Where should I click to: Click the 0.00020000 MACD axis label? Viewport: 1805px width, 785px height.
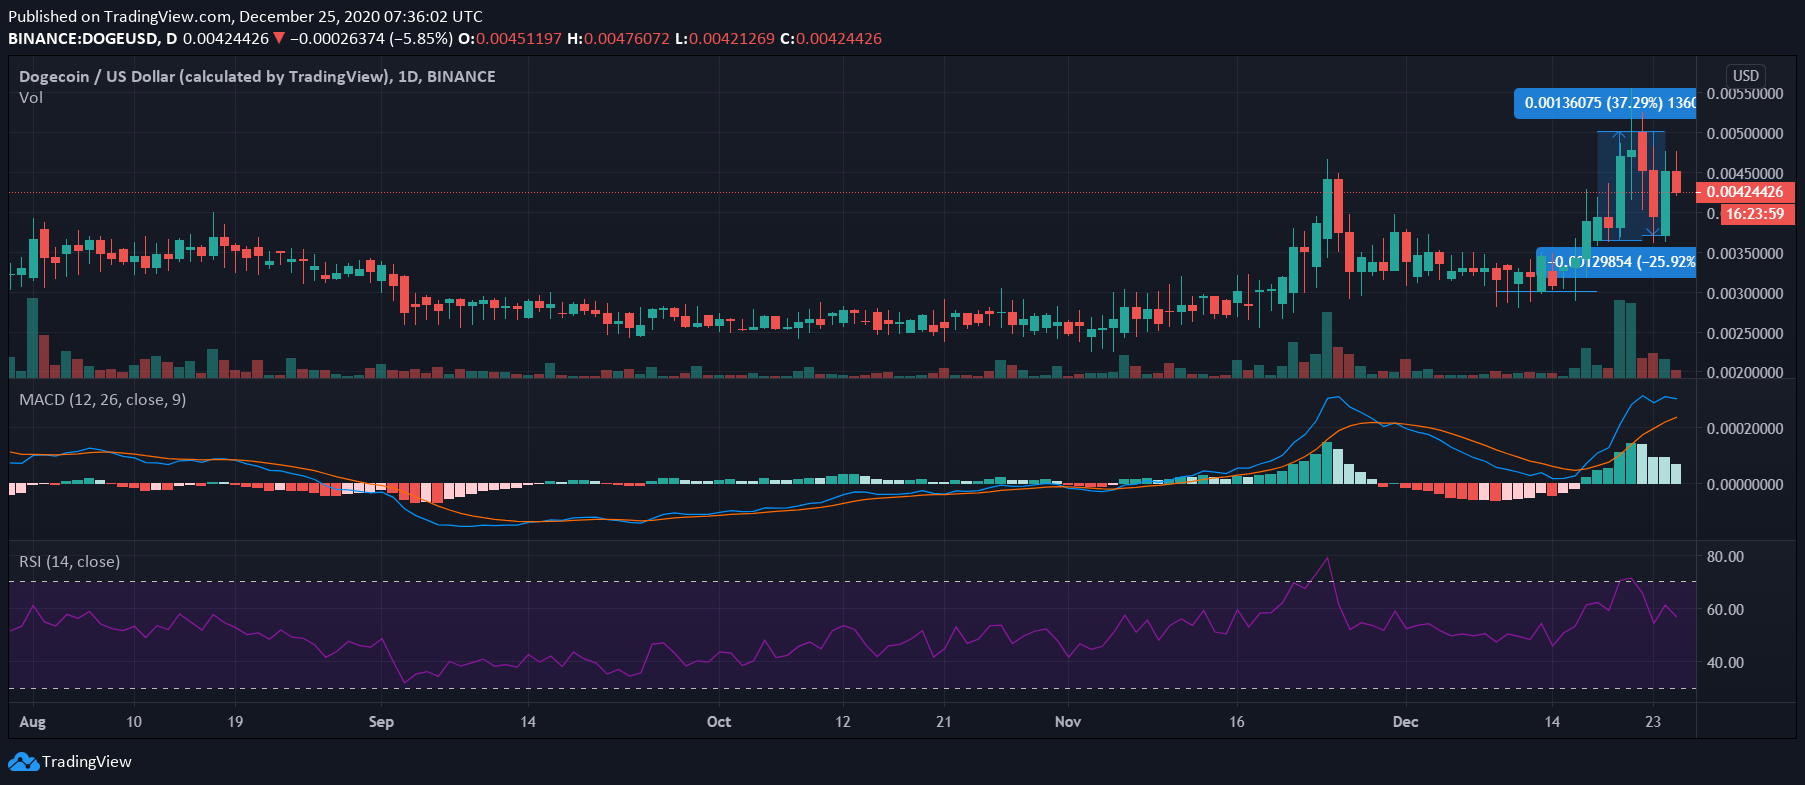point(1745,428)
